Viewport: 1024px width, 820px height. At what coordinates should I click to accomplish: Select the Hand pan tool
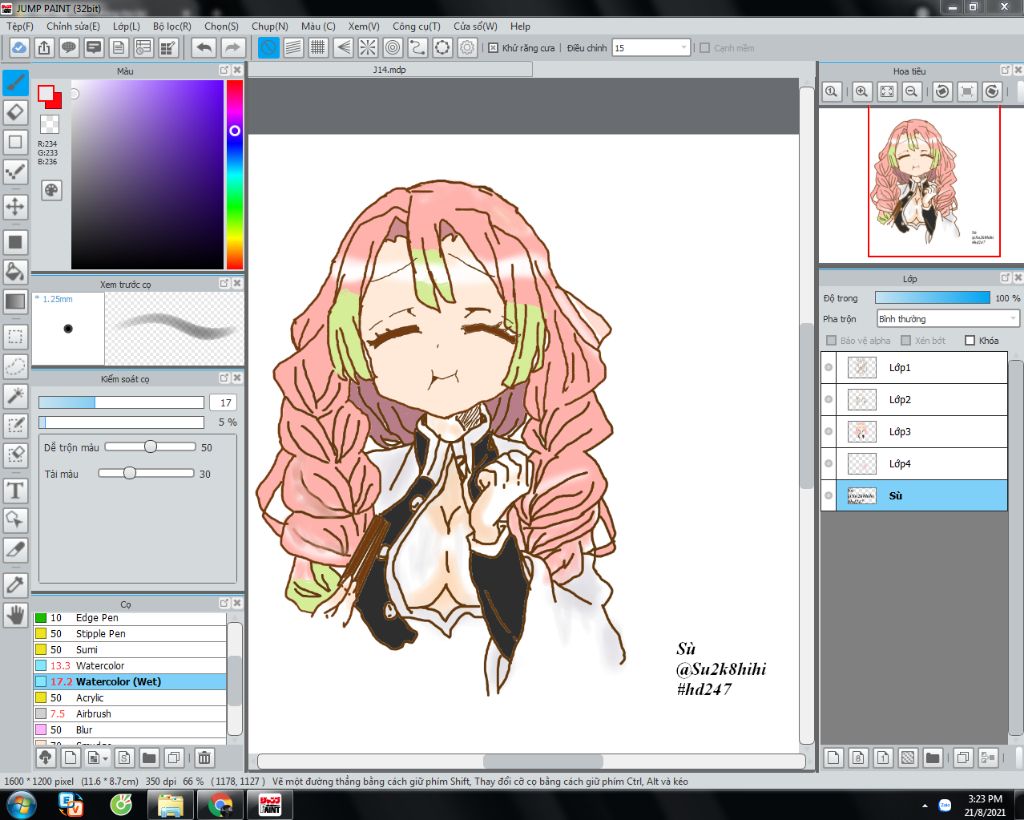coord(16,614)
